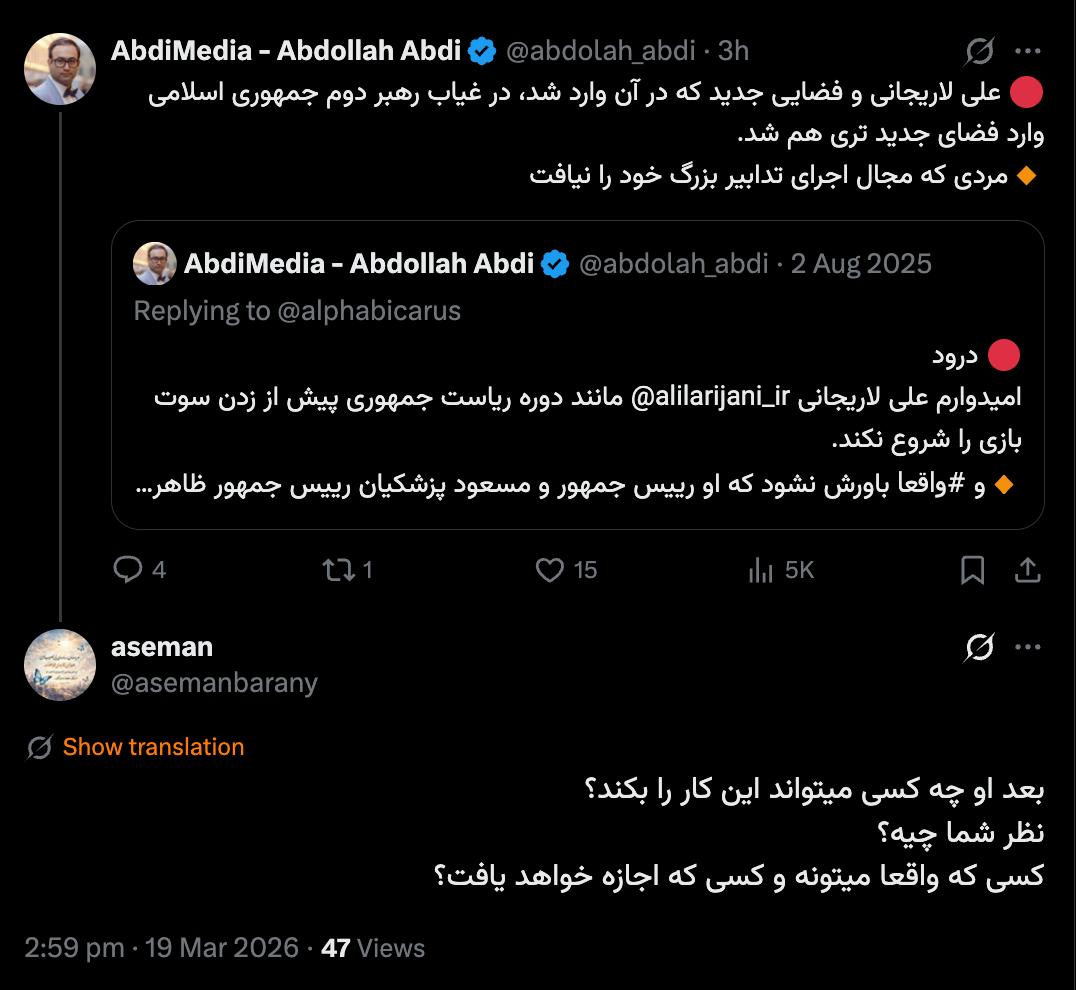Viewport: 1076px width, 990px height.
Task: Open the @asemanbarany handle link
Action: 214,683
